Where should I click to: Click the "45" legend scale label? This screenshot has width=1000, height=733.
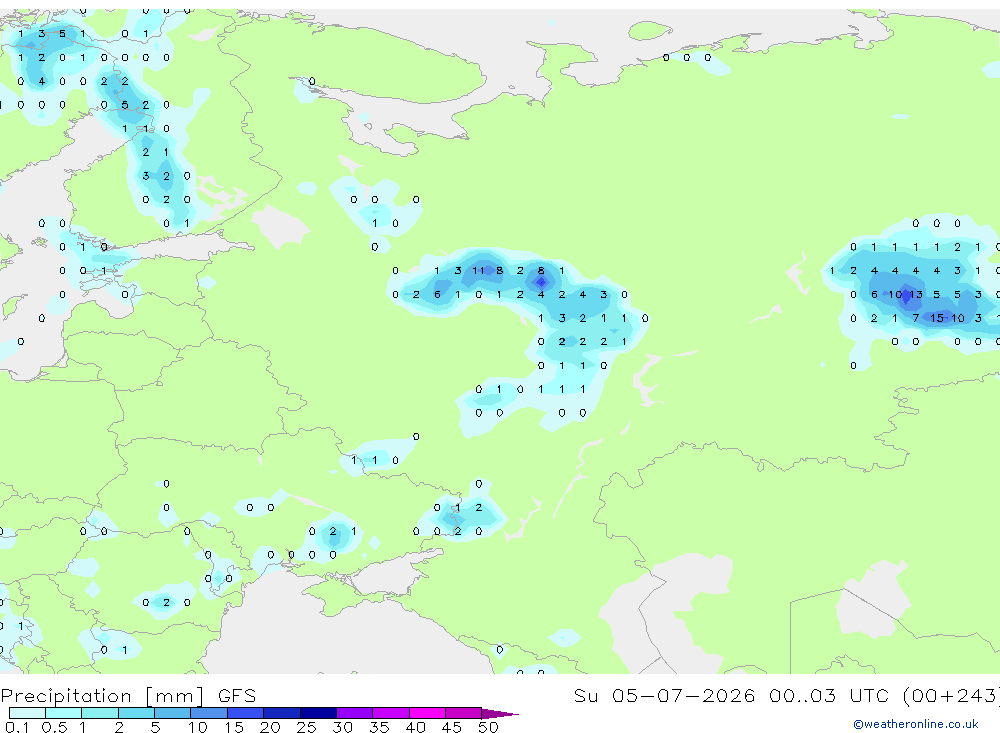(452, 727)
